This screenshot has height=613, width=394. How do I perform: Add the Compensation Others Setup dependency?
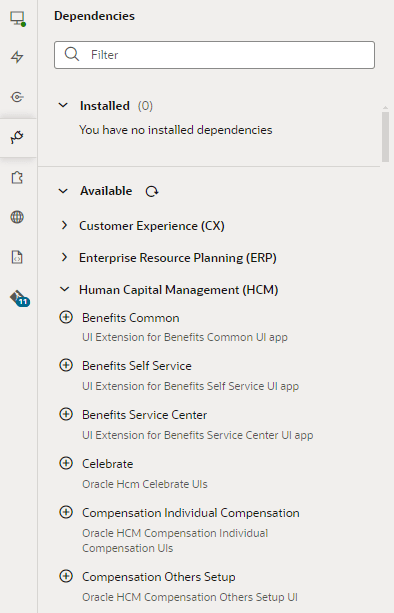coord(66,576)
